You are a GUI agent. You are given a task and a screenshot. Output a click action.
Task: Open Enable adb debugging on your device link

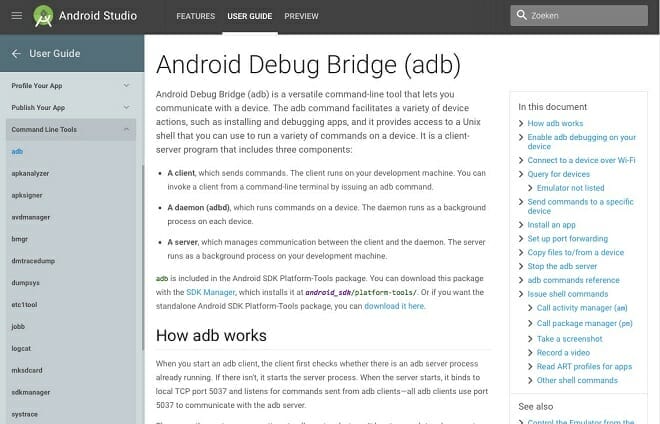click(x=582, y=142)
